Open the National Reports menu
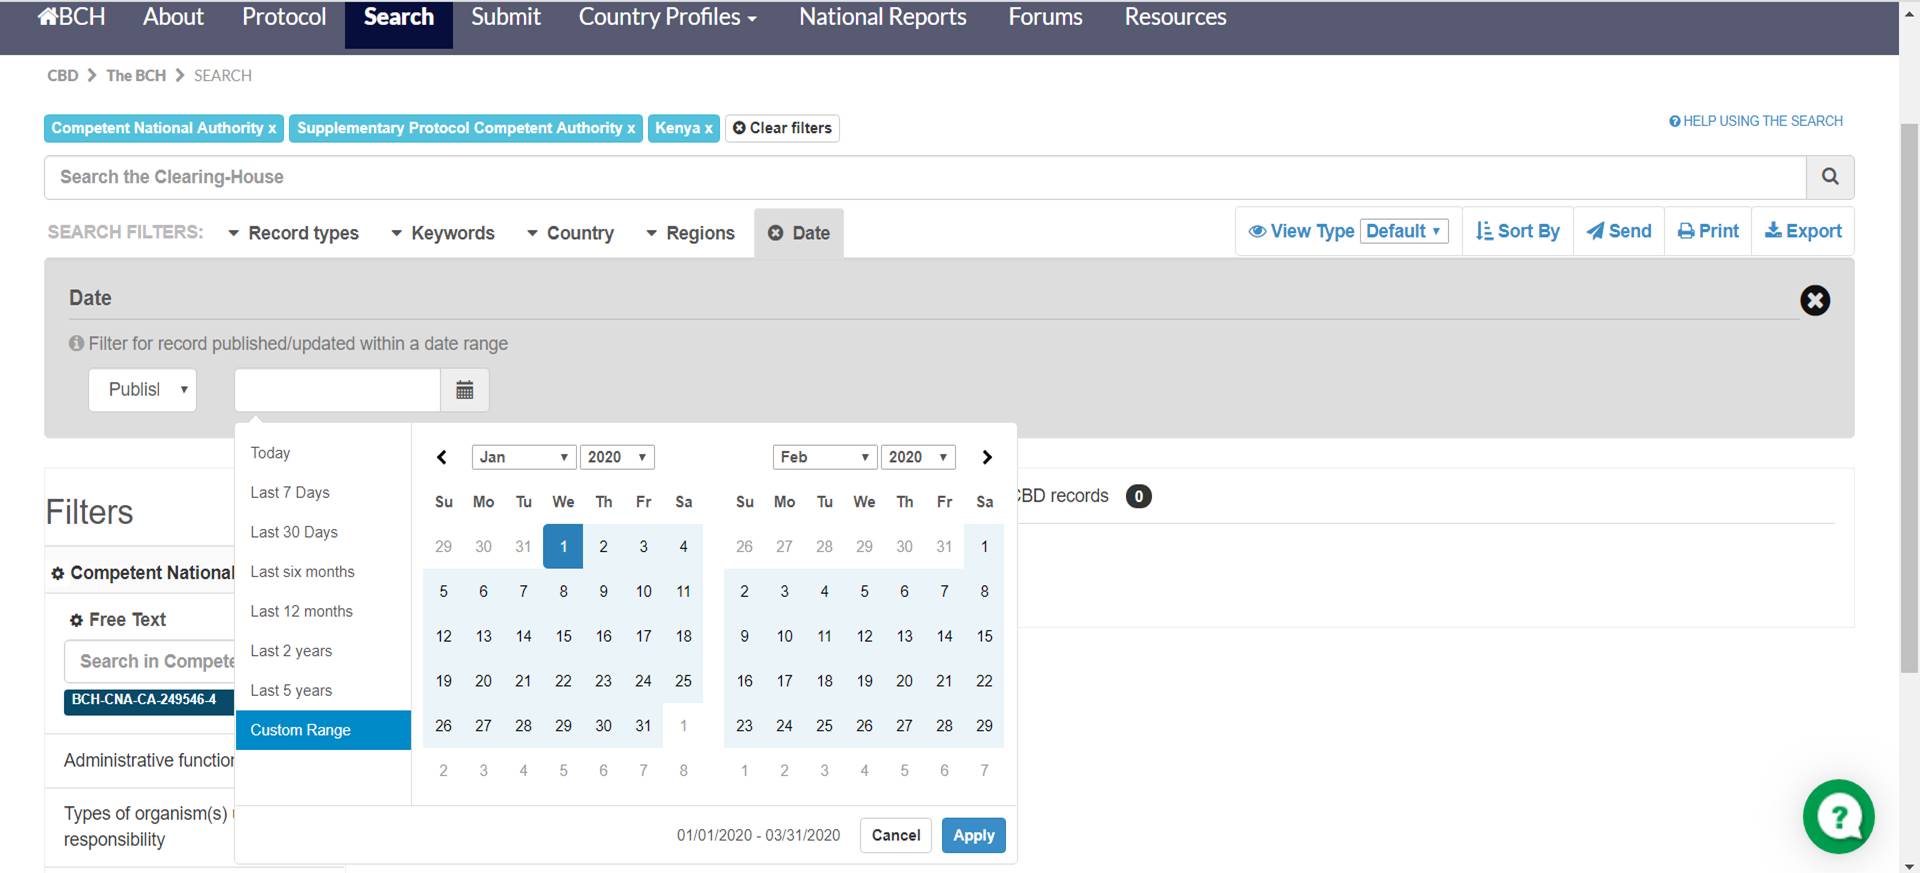Viewport: 1920px width, 873px height. [x=882, y=17]
